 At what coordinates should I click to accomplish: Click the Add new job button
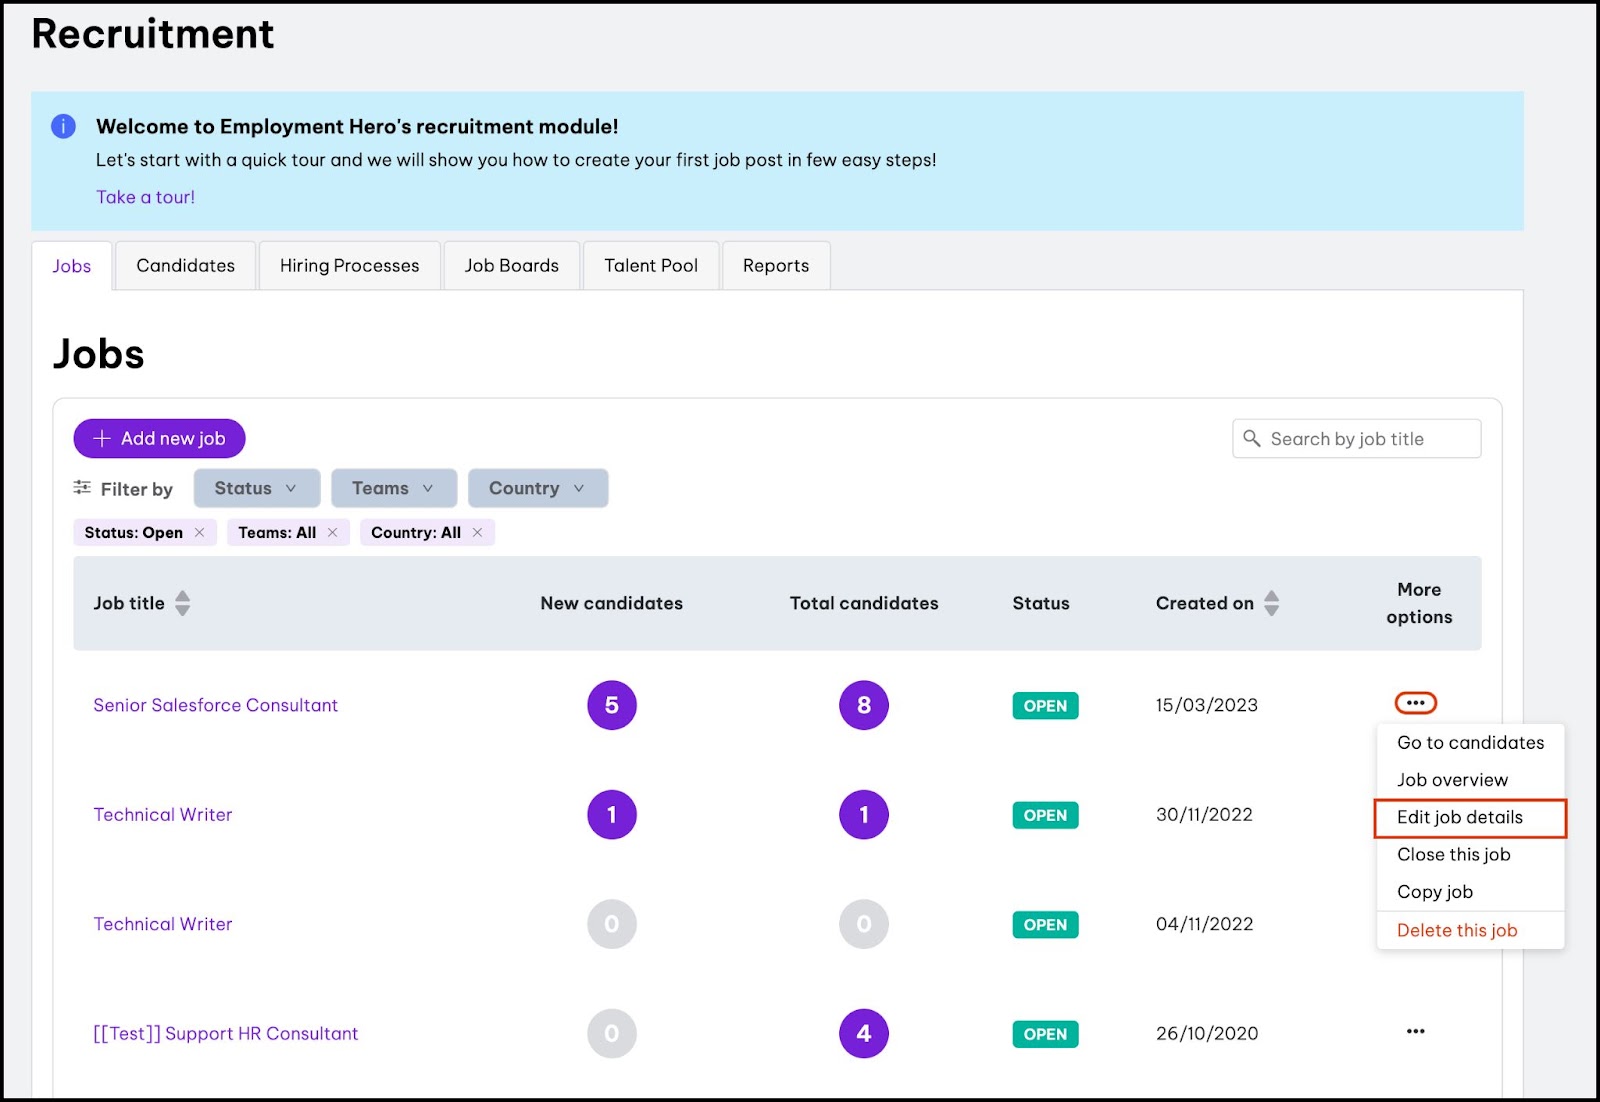(x=159, y=438)
